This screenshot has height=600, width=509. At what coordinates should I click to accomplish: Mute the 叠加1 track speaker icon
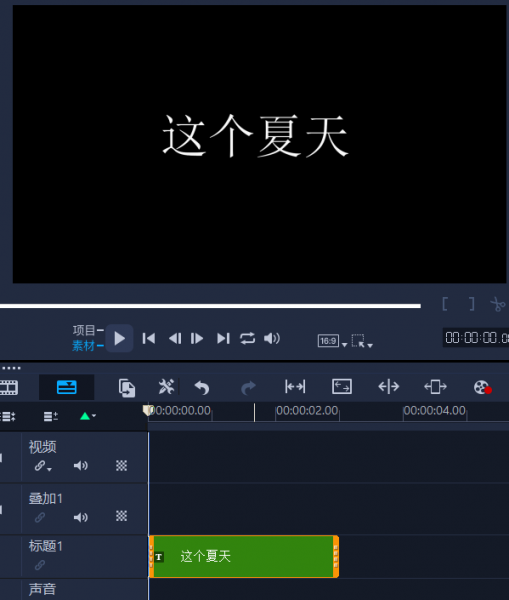point(81,517)
